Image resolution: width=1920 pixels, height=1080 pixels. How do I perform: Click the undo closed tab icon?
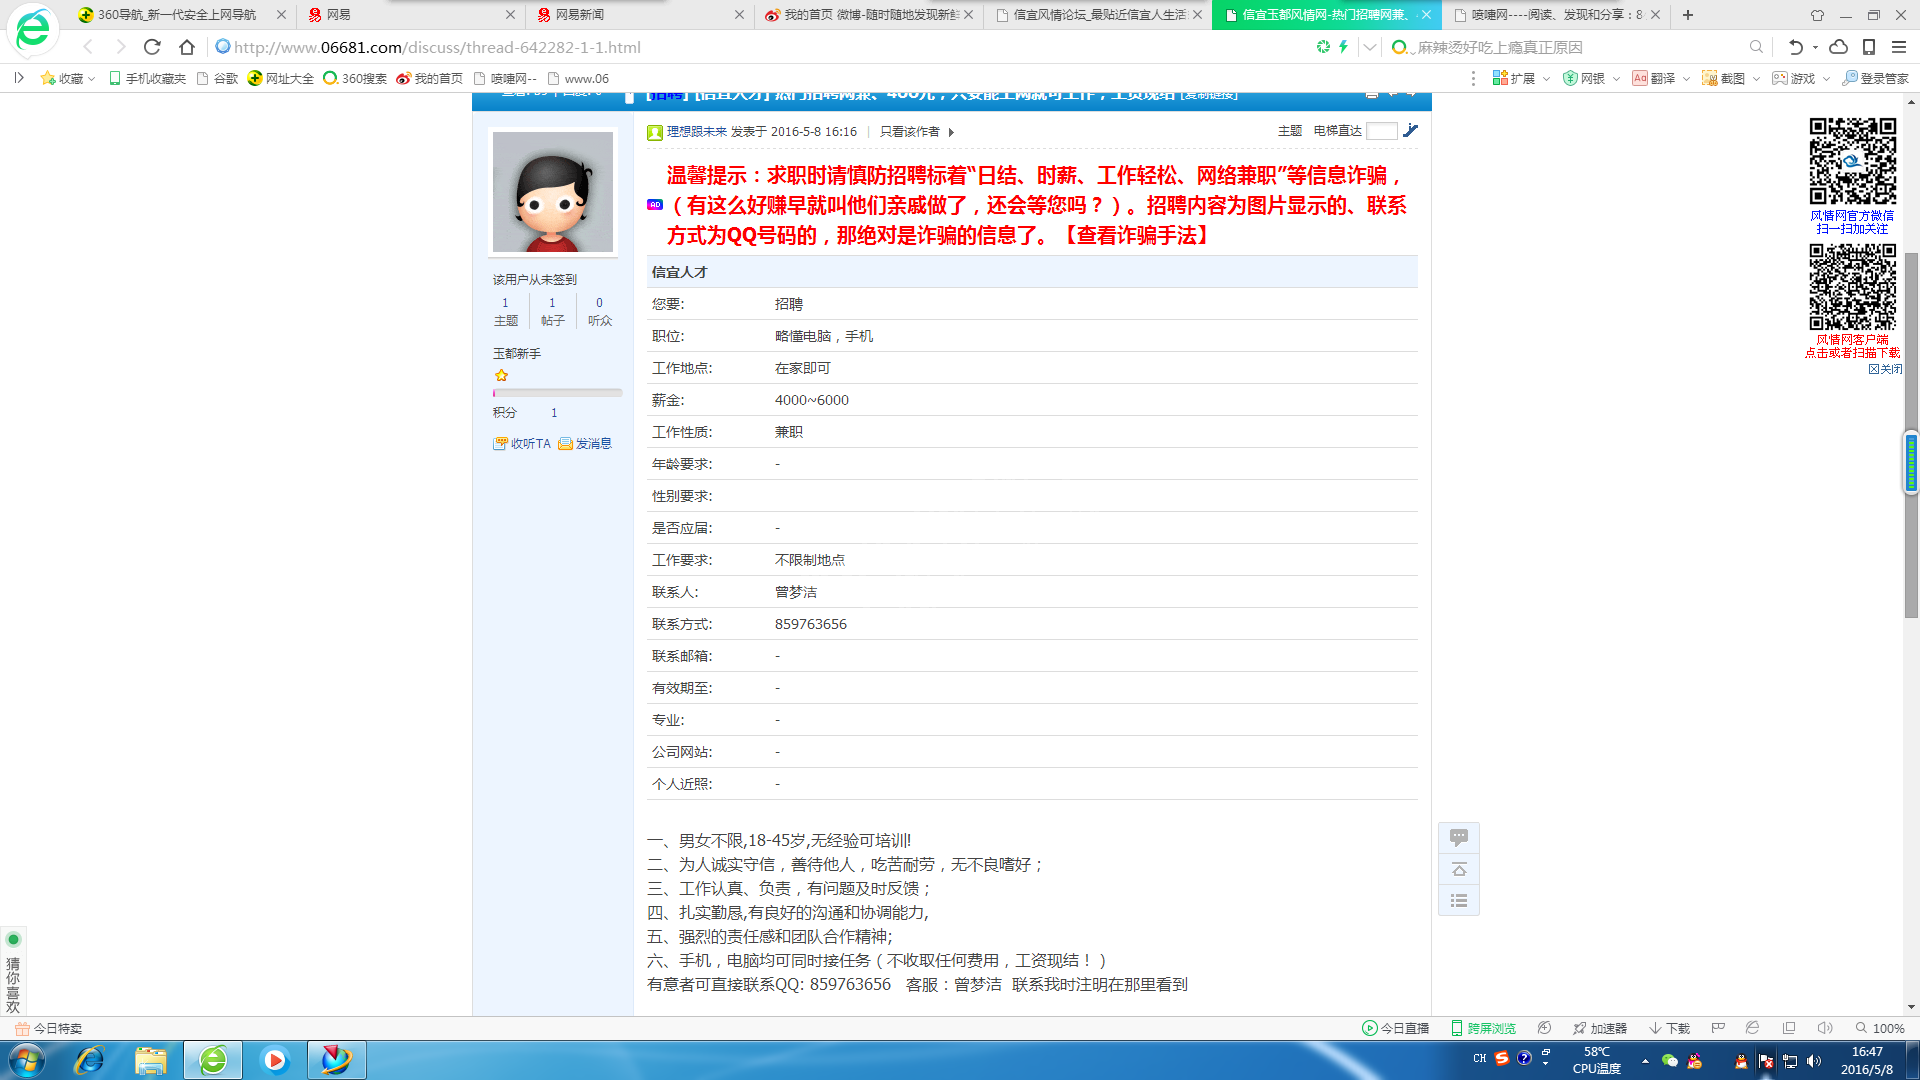(x=1796, y=47)
